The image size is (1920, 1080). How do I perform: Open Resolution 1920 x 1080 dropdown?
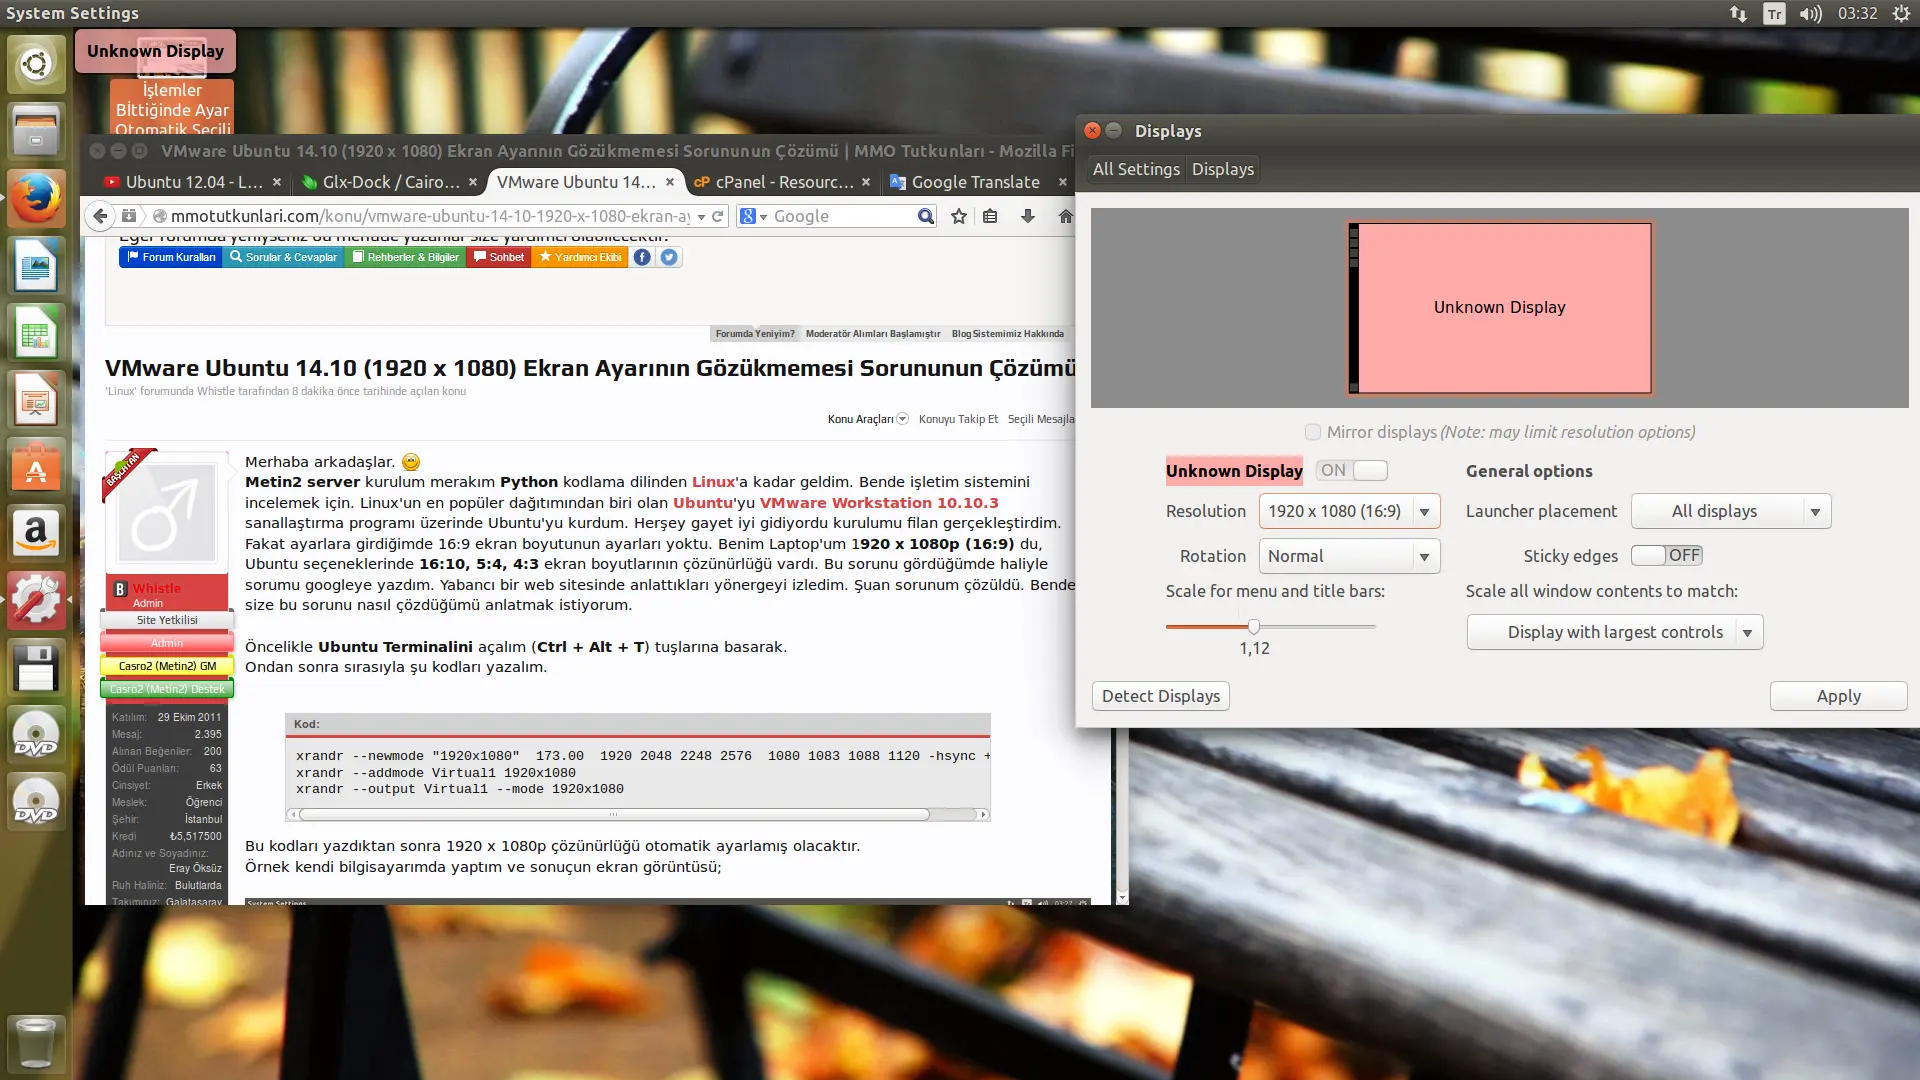point(1349,511)
